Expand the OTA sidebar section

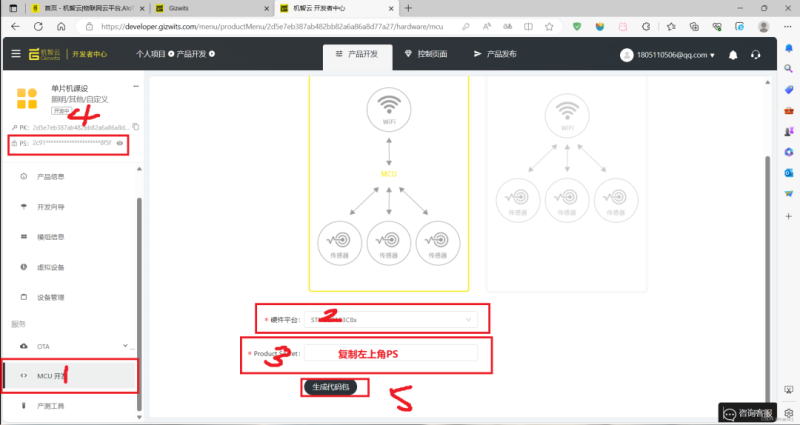point(70,346)
